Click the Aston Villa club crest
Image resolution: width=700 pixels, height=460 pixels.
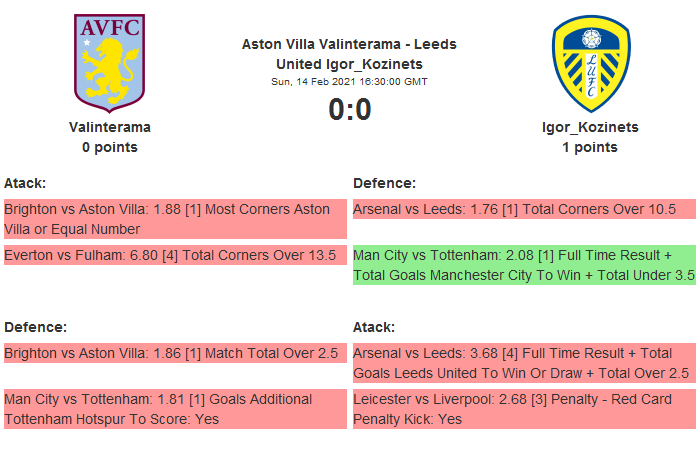(x=110, y=62)
